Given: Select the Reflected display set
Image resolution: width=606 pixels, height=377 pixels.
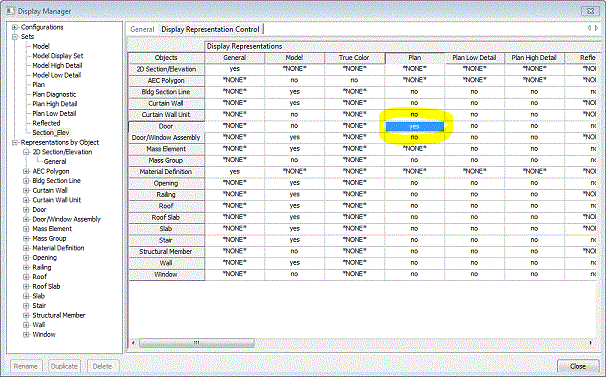Looking at the screenshot, I should coord(46,123).
